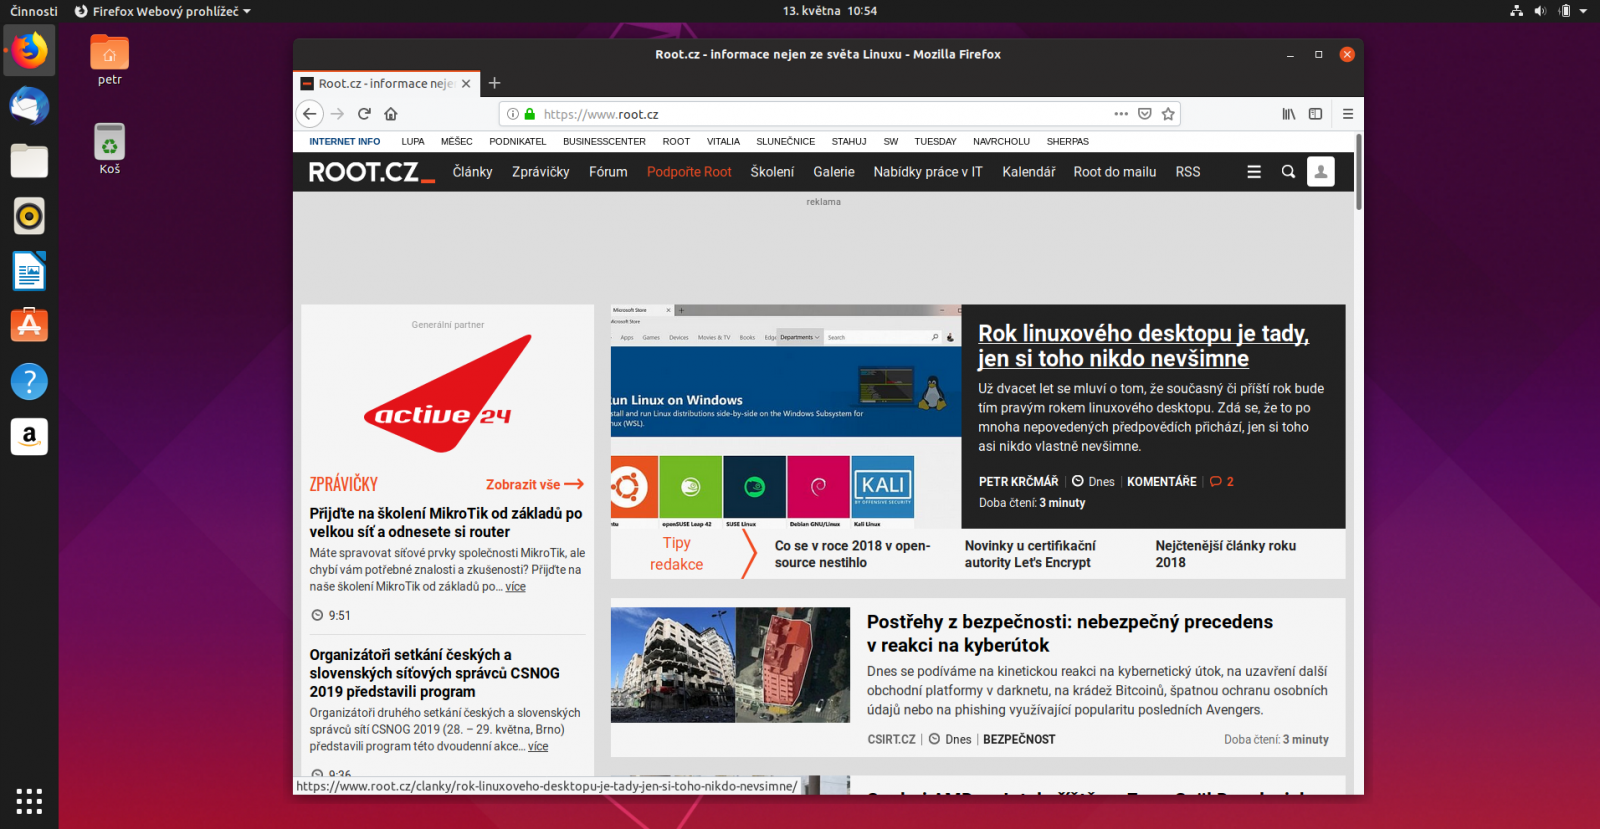
Task: Expand the Firefox Webový prohlížeč app menu
Action: 163,11
